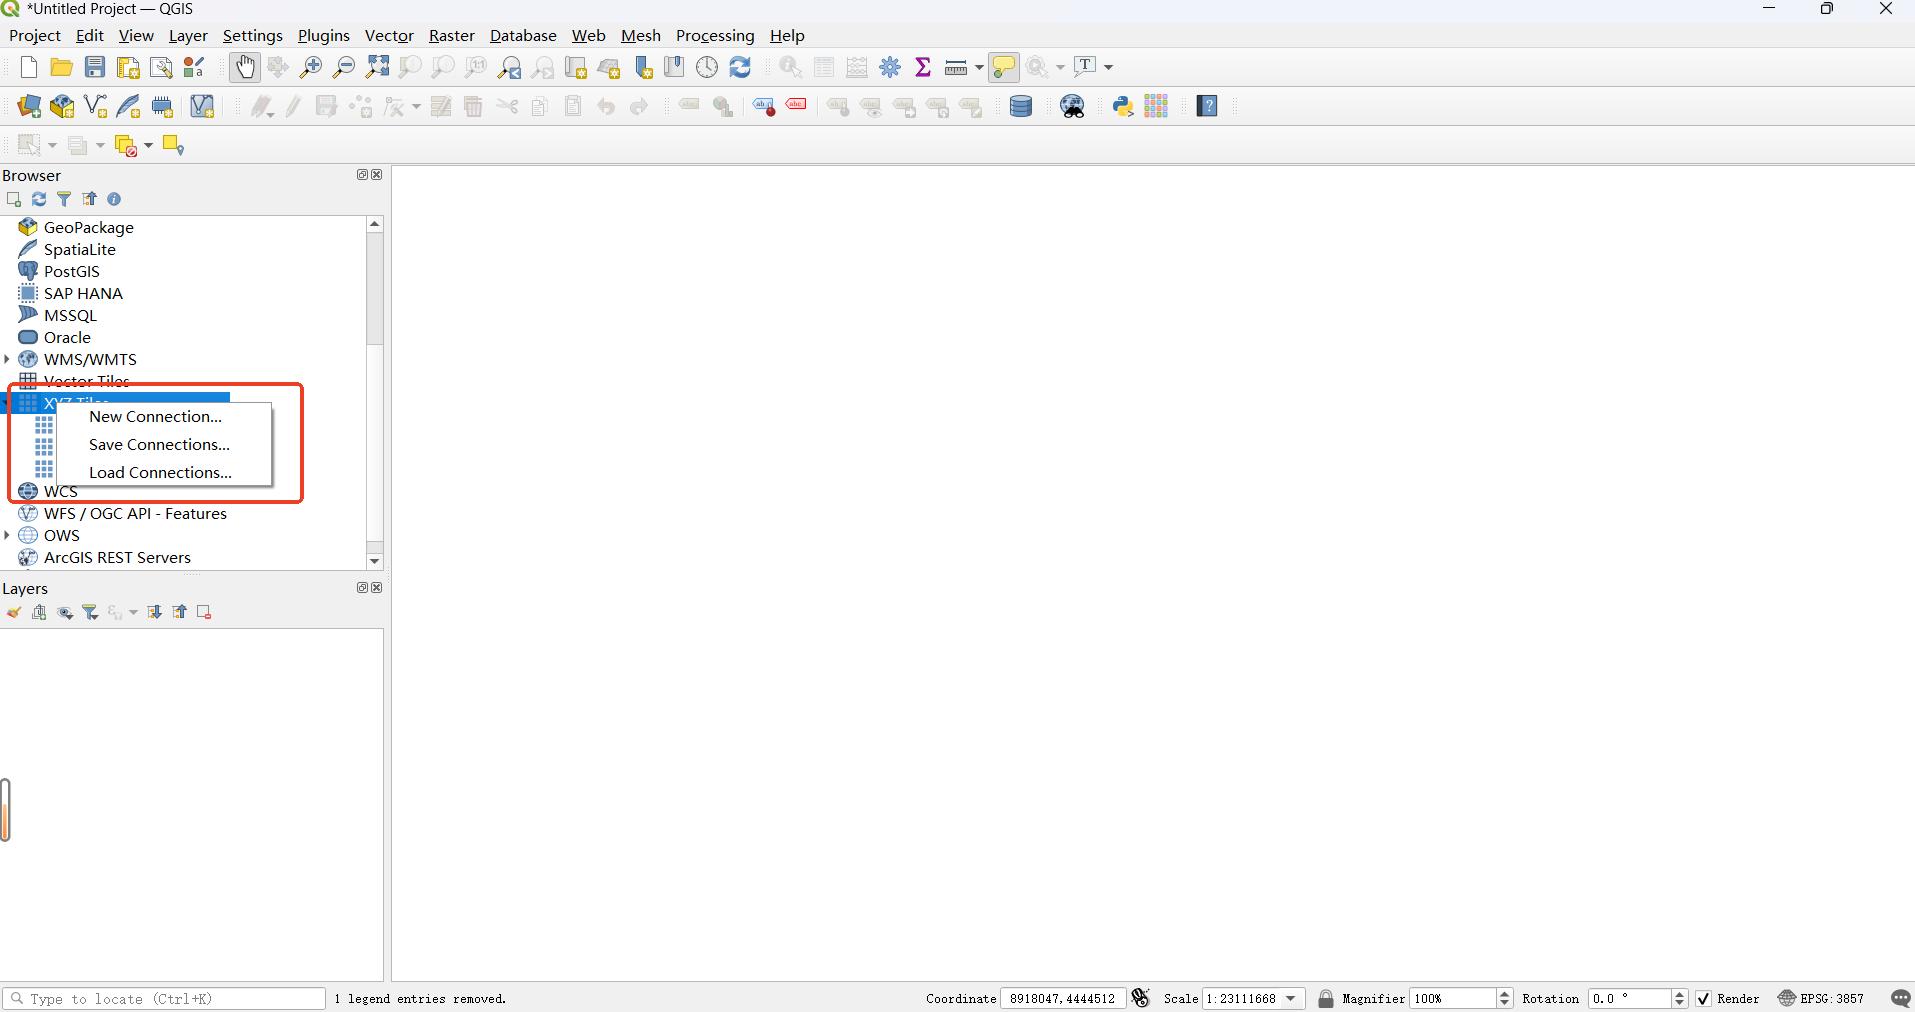The height and width of the screenshot is (1012, 1915).
Task: Select the Pan Map hand tool
Action: (245, 67)
